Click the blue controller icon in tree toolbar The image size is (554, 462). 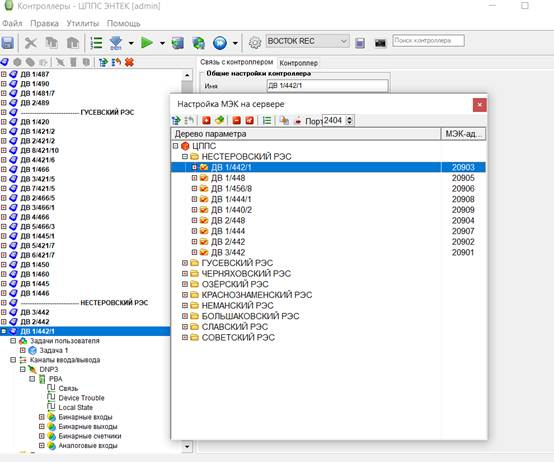(x=5, y=62)
